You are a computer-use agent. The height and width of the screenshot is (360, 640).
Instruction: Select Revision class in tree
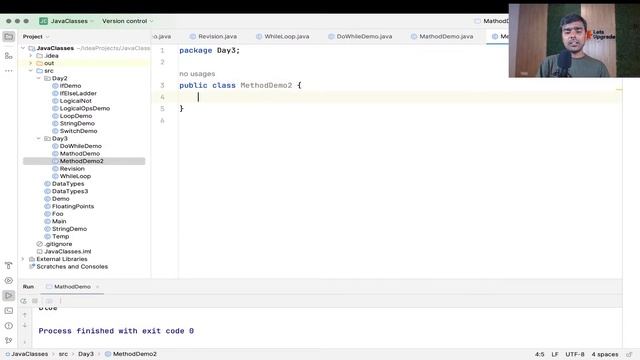(x=72, y=169)
